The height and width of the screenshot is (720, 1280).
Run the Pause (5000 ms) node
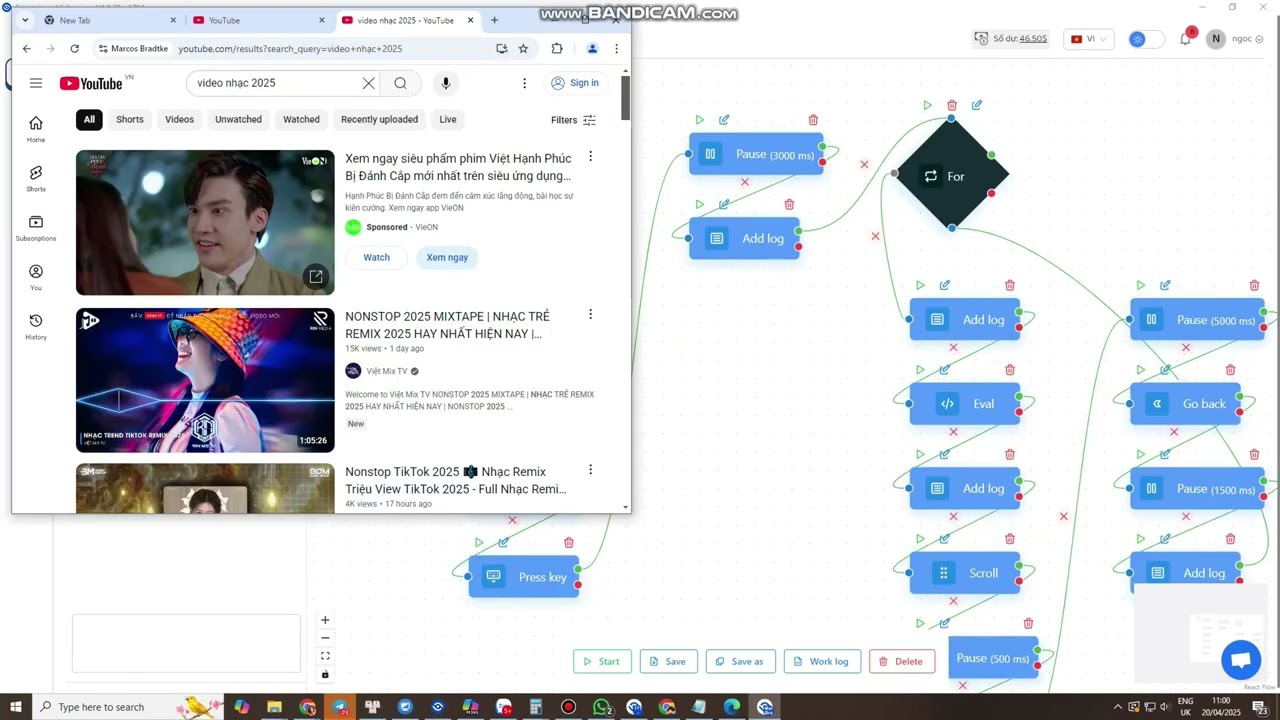point(1141,285)
